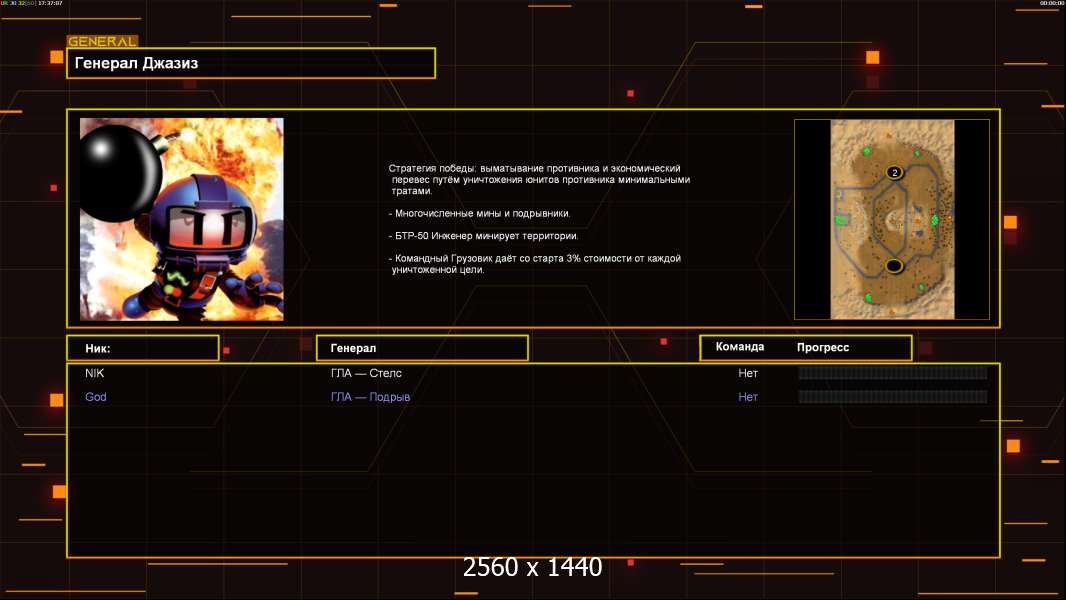Click the Командный Грузовик bonus line
Image resolution: width=1066 pixels, height=600 pixels.
[534, 264]
